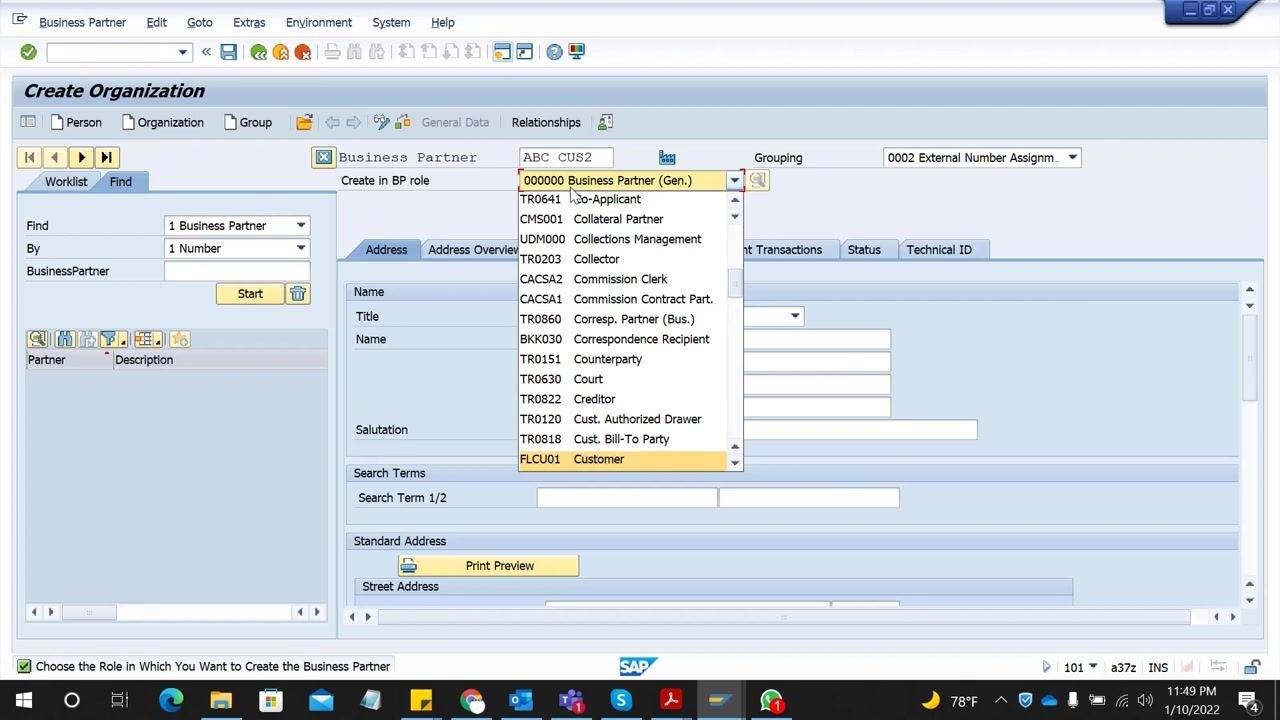Switch to the Worklist tab
This screenshot has width=1280, height=720.
click(66, 181)
